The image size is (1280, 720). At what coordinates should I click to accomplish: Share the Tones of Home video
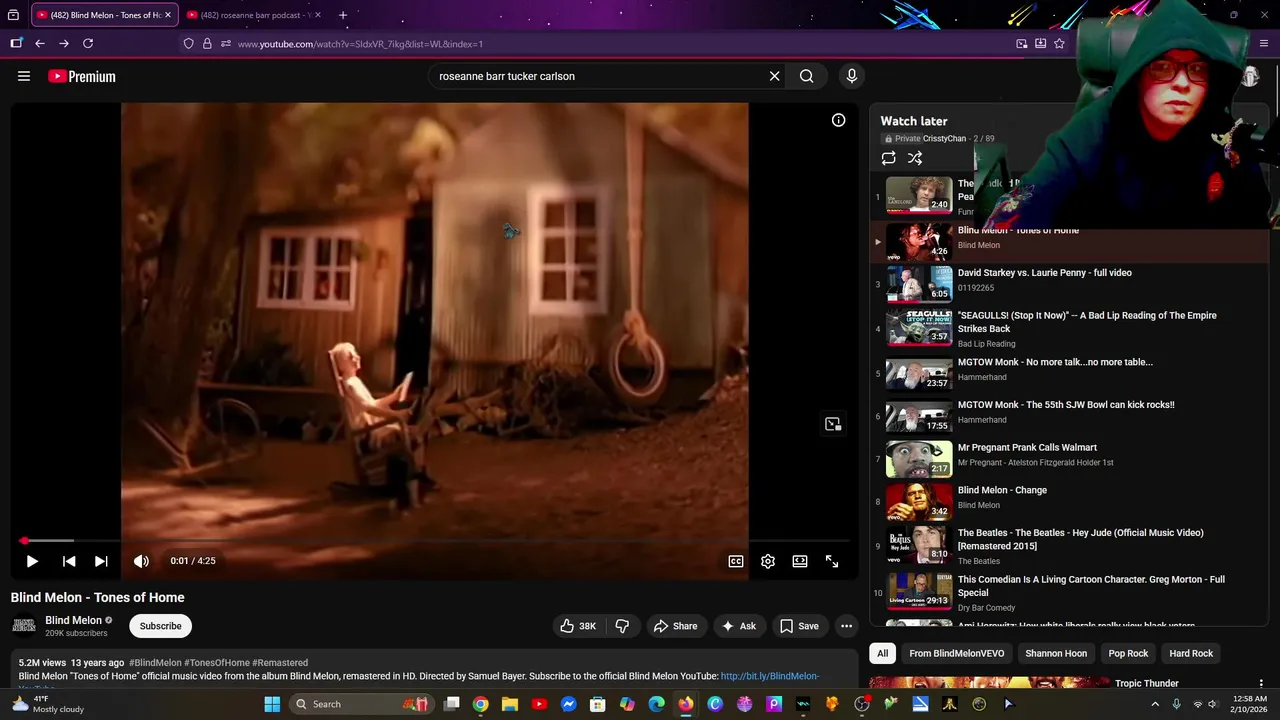[676, 626]
